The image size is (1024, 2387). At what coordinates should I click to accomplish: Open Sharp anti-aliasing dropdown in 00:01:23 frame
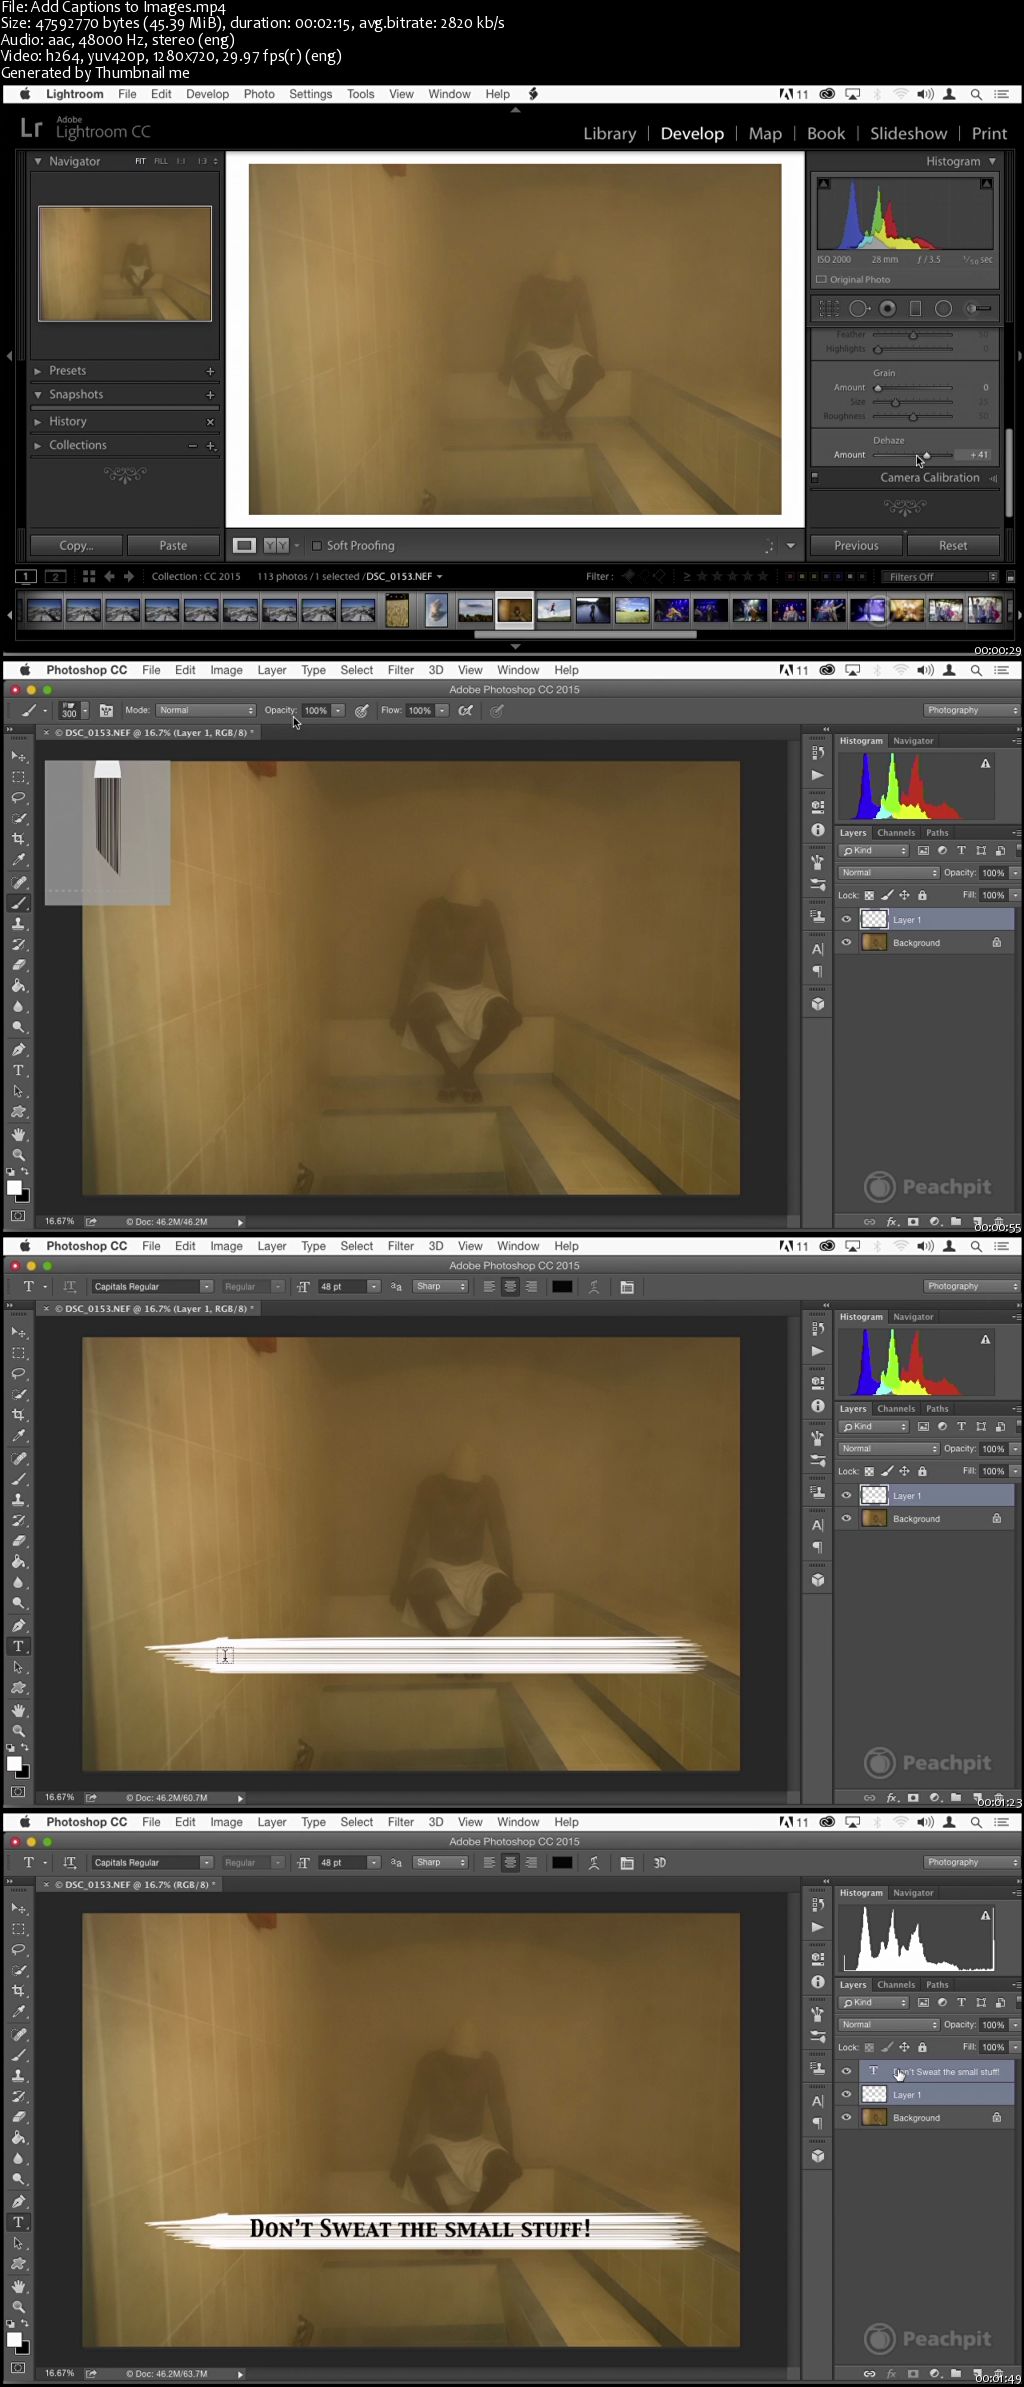point(440,1287)
